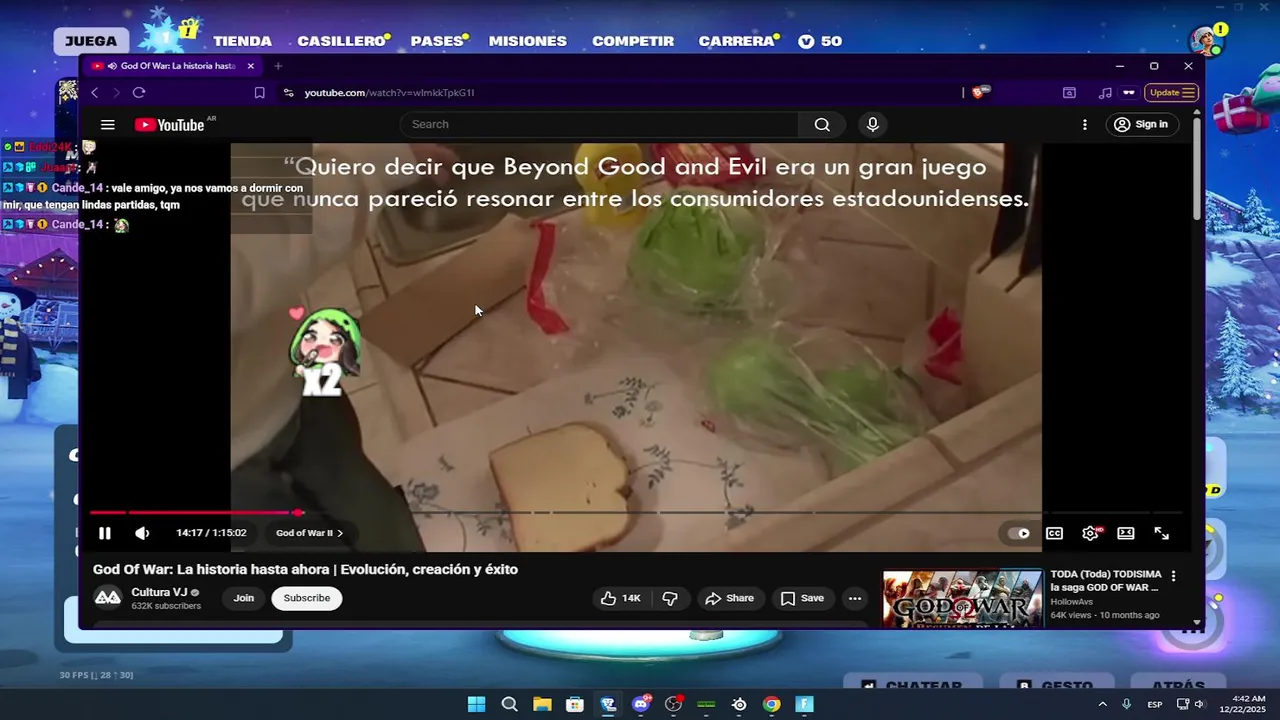Screen dimensions: 1280x720
Task: Click the YouTube search magnifier button
Action: pyautogui.click(x=822, y=125)
